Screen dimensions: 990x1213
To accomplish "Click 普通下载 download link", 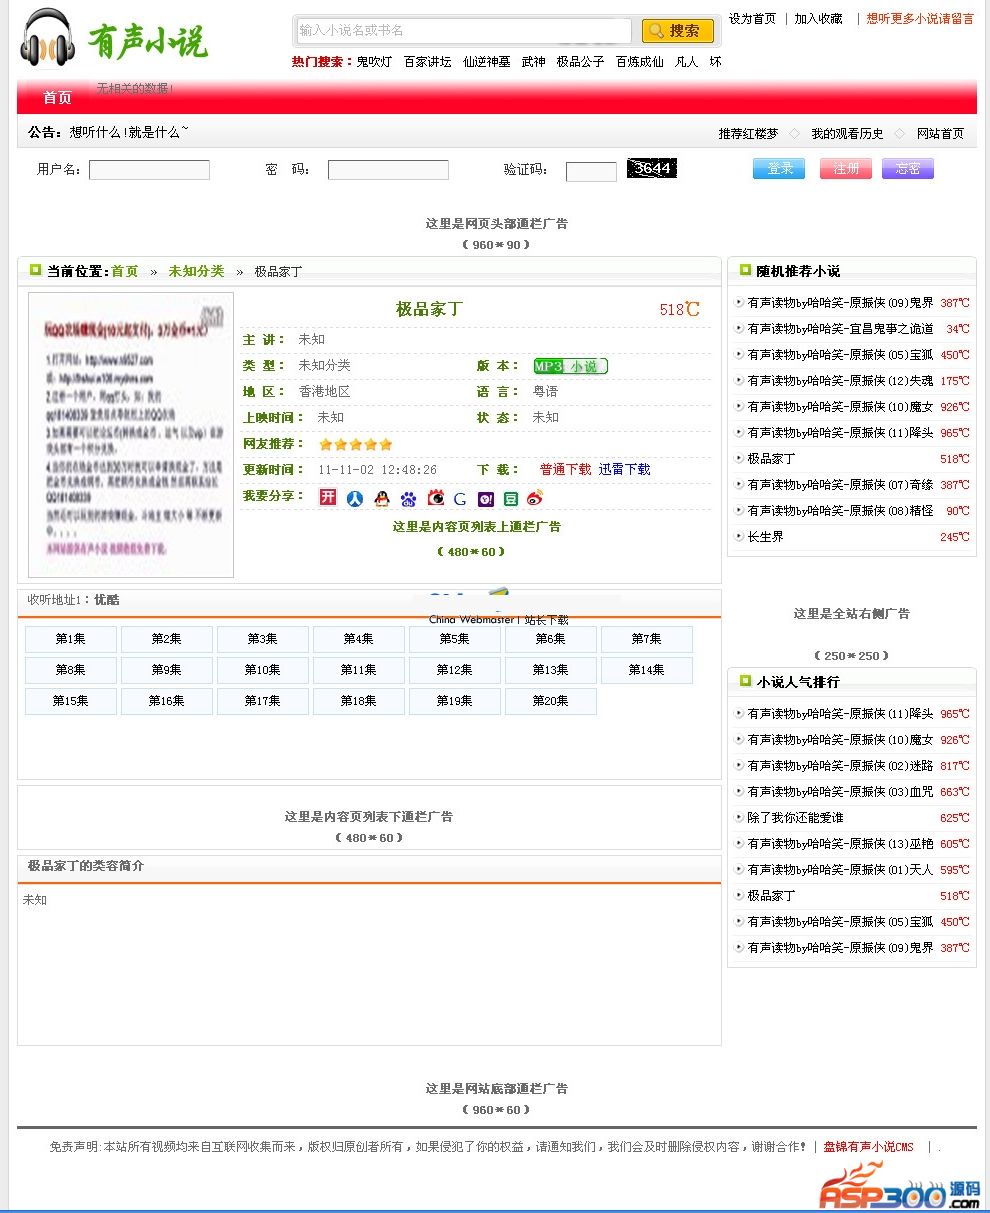I will [x=566, y=469].
